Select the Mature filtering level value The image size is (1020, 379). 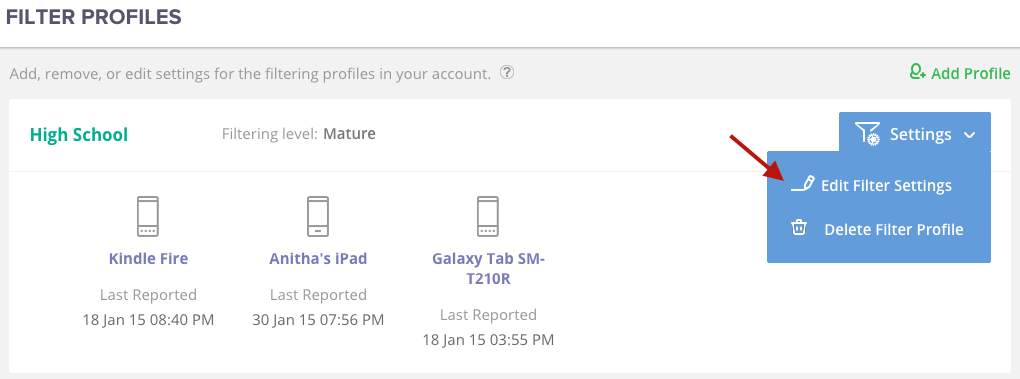(x=349, y=134)
